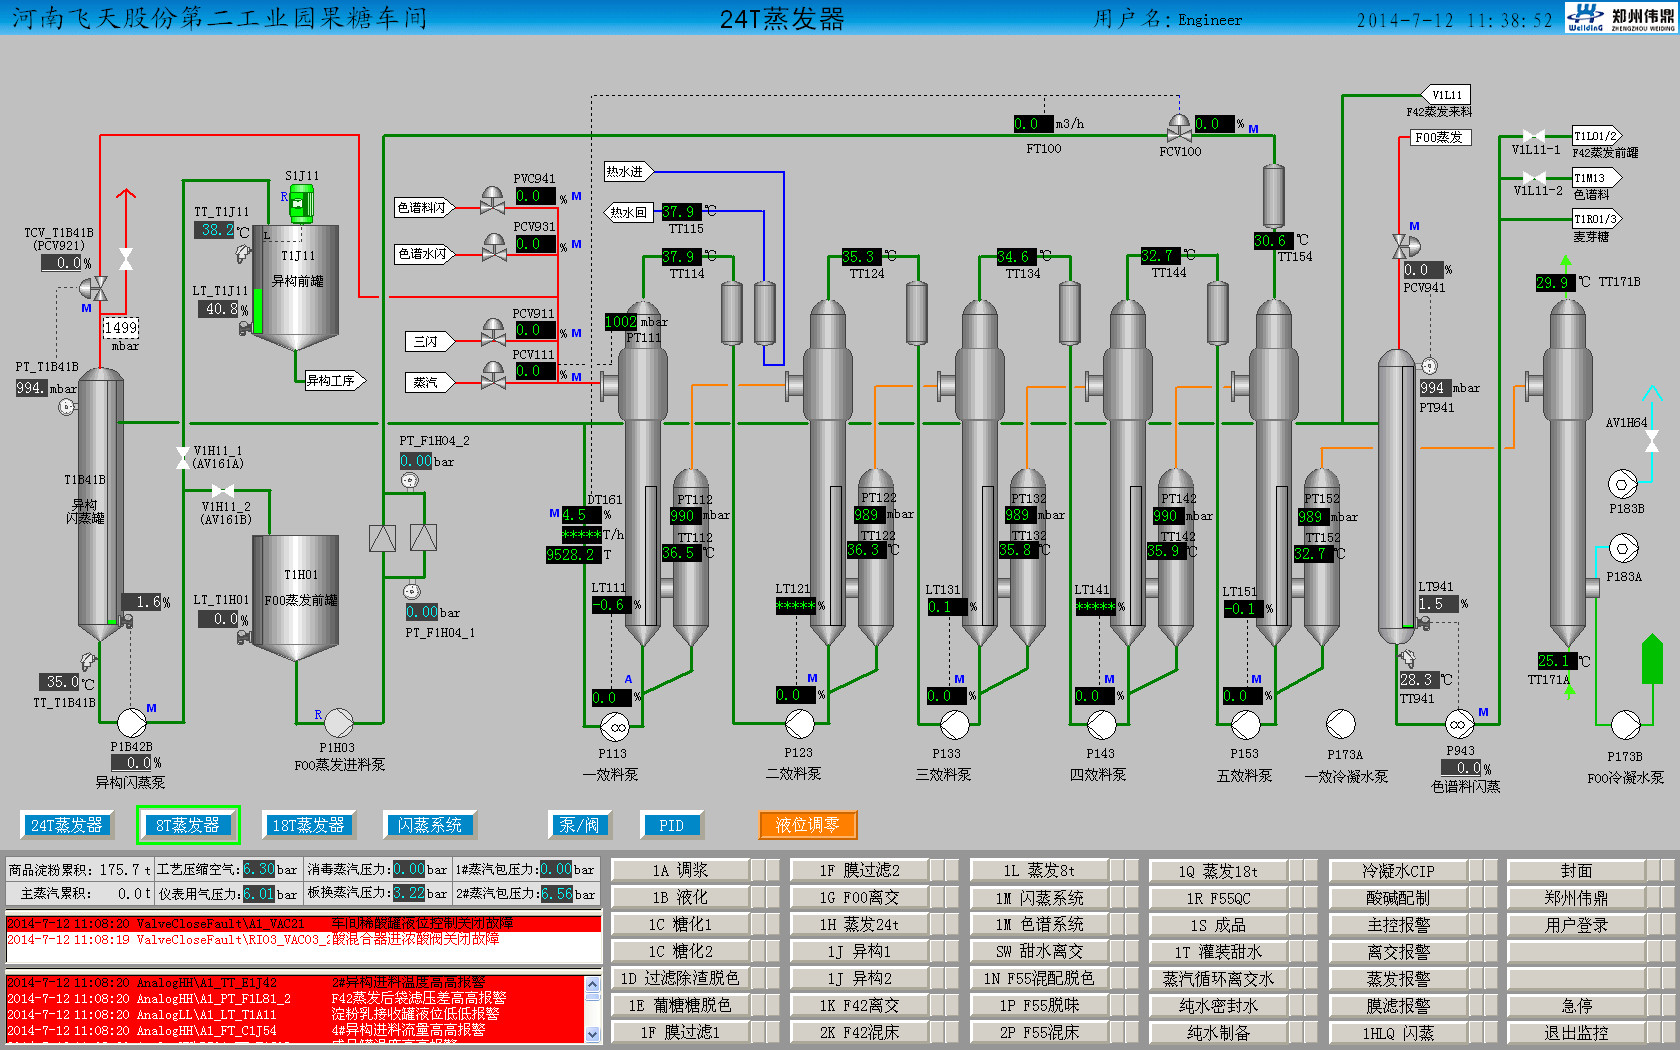Click the orange 液位调零 button

[808, 825]
